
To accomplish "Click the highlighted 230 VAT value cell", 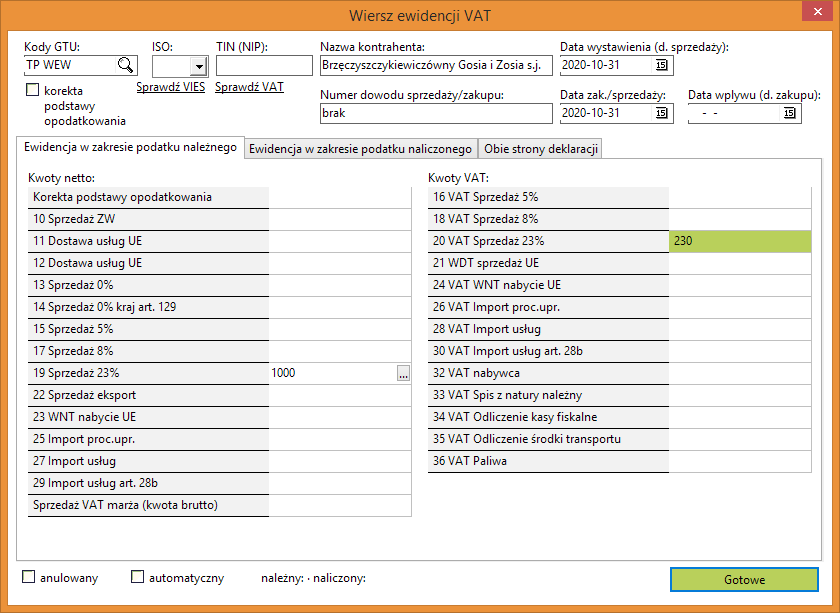I will point(740,241).
